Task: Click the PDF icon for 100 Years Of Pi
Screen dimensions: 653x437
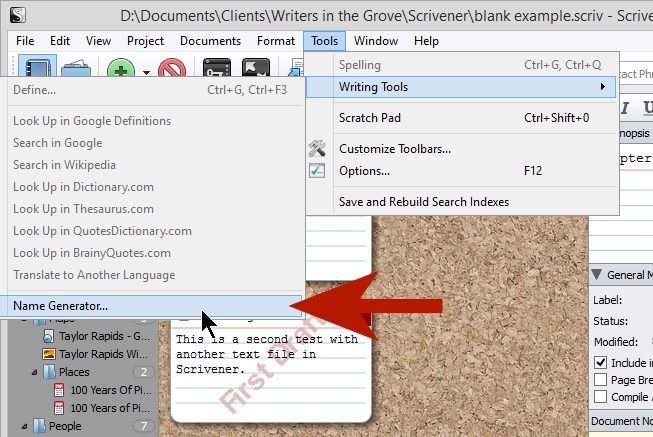Action: [x=59, y=389]
